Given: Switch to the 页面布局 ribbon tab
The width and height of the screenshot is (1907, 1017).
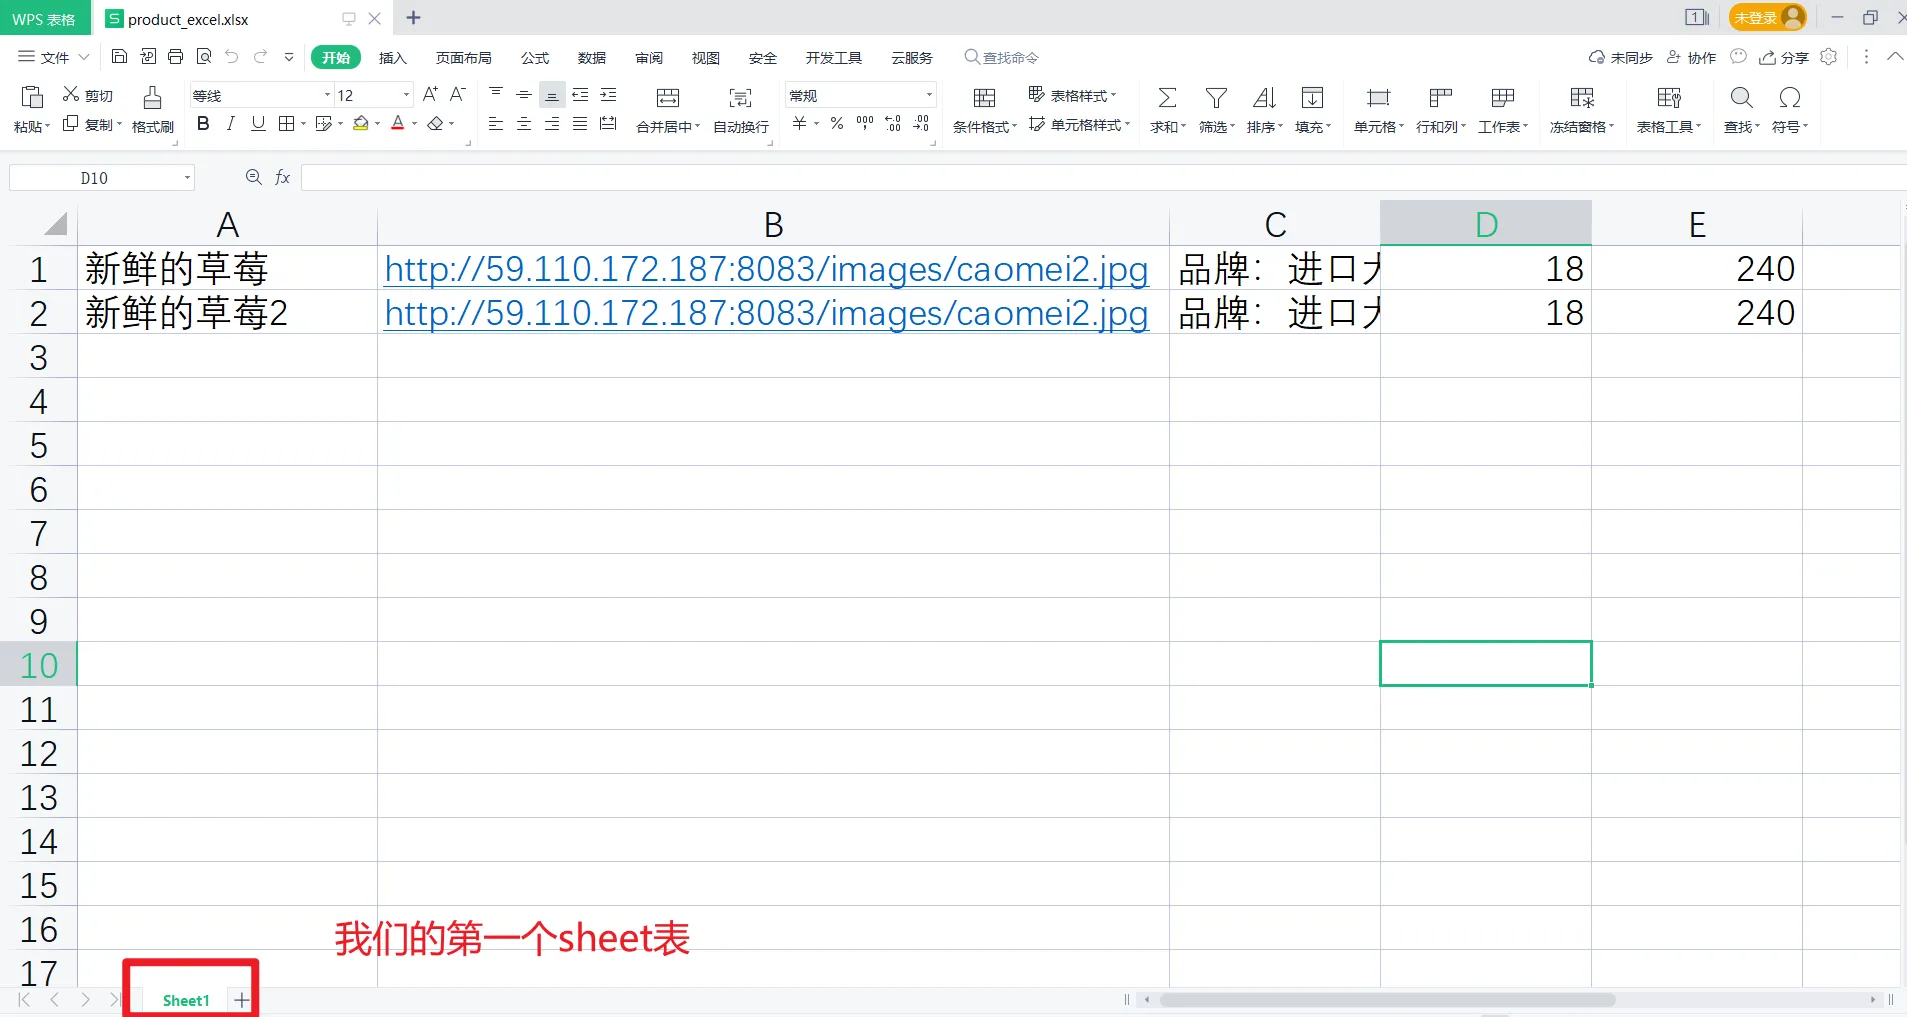Looking at the screenshot, I should [464, 58].
